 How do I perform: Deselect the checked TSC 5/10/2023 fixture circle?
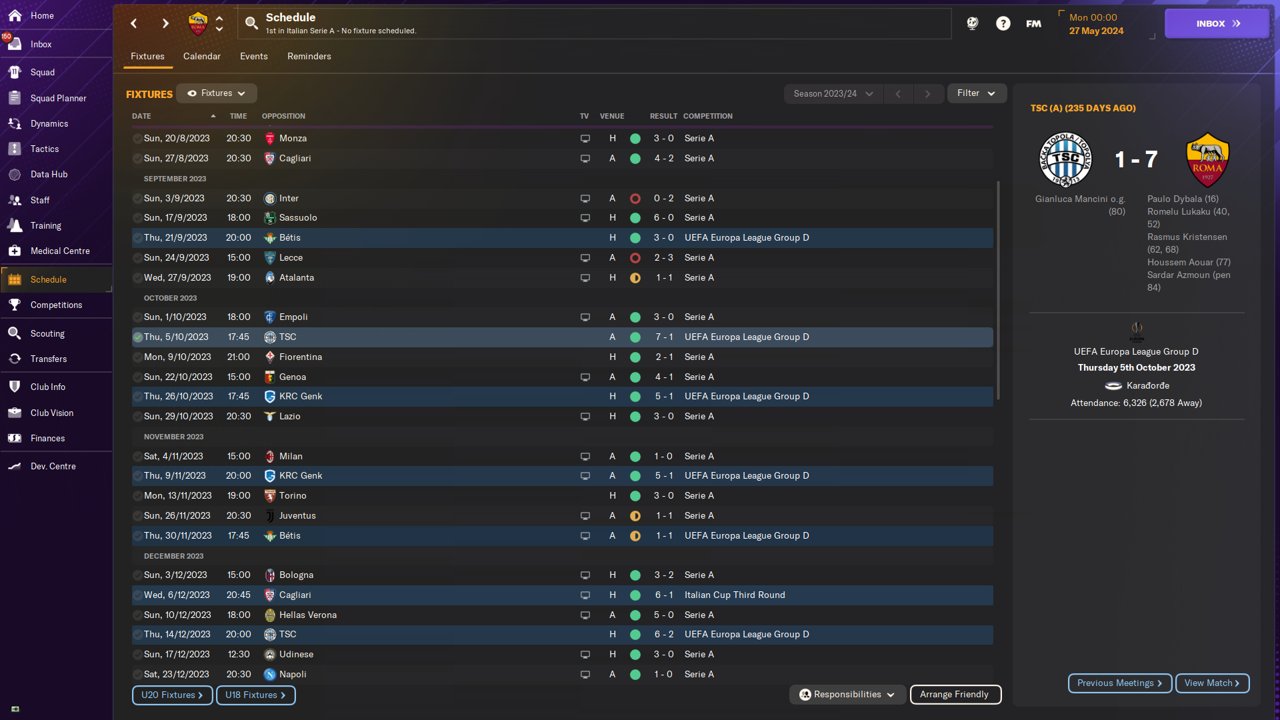point(138,337)
